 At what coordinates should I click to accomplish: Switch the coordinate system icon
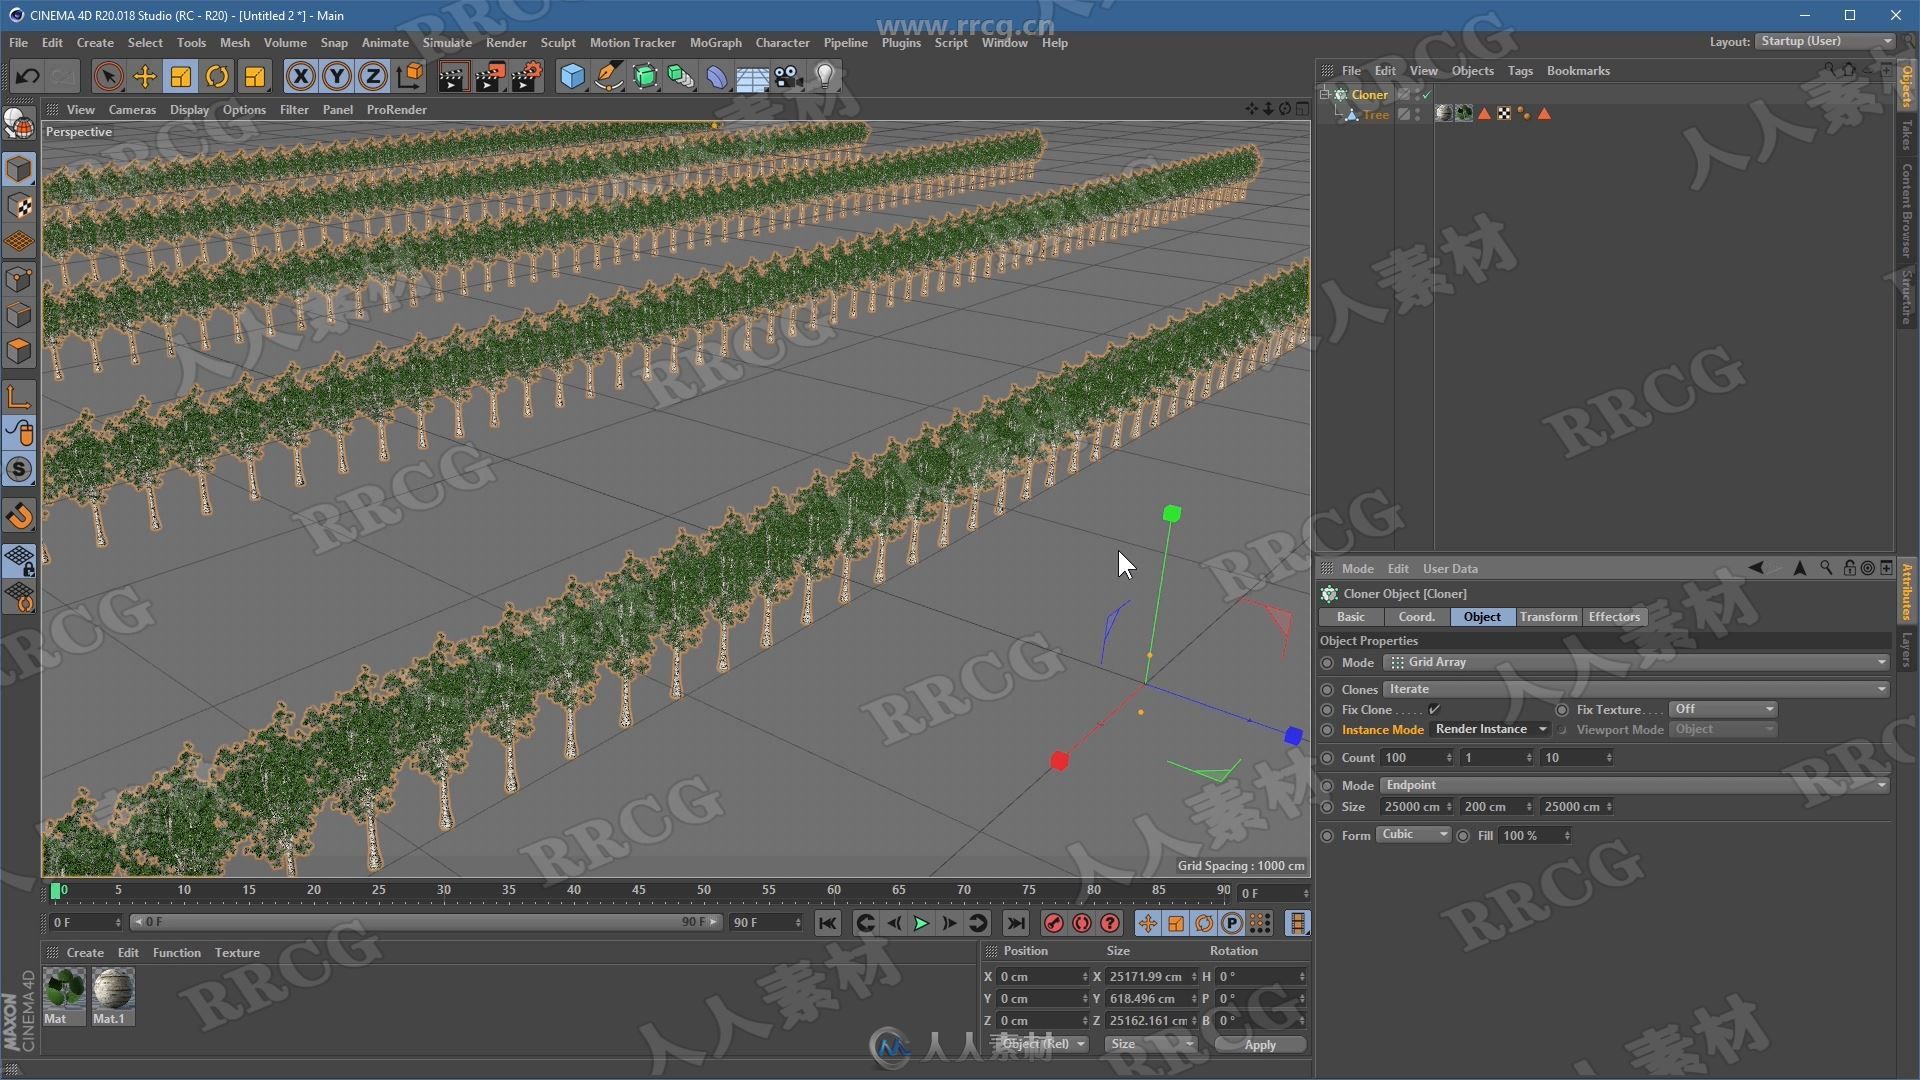(410, 77)
